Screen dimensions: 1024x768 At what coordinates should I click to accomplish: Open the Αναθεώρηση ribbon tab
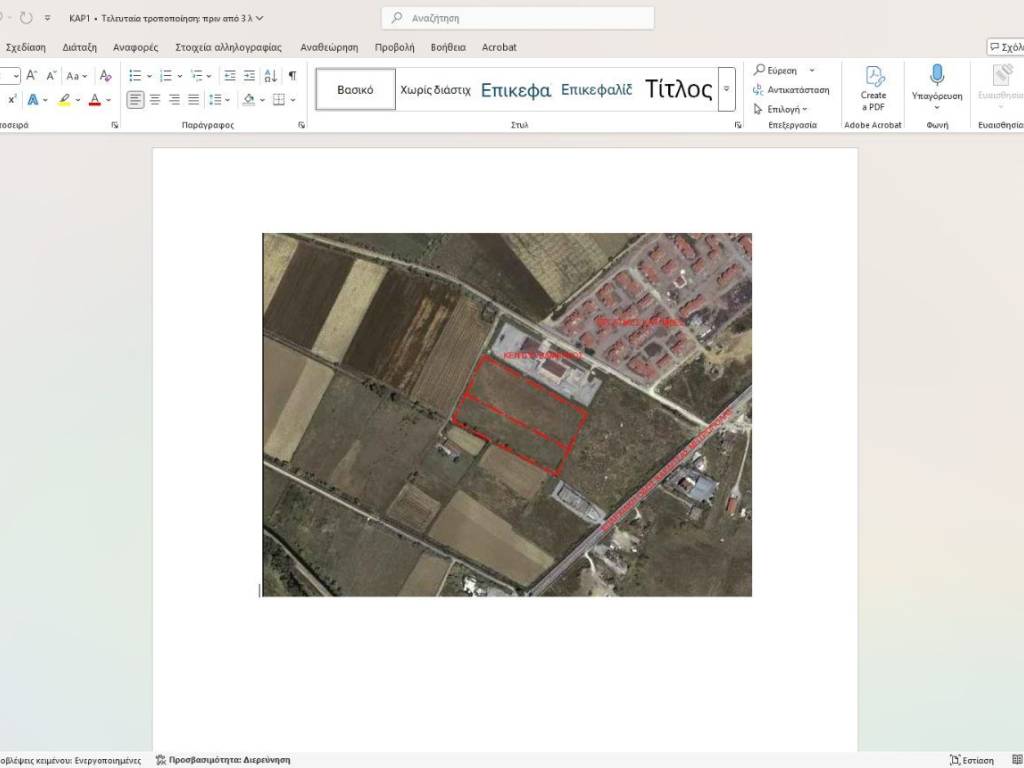click(329, 47)
